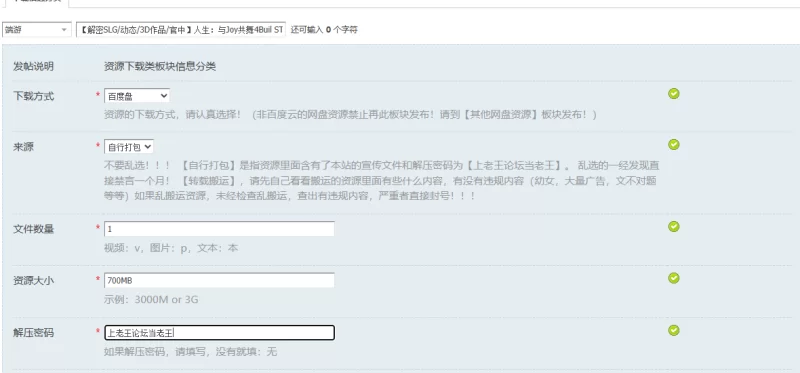Click green check icon for 文件数量
The width and height of the screenshot is (800, 373).
pos(674,226)
